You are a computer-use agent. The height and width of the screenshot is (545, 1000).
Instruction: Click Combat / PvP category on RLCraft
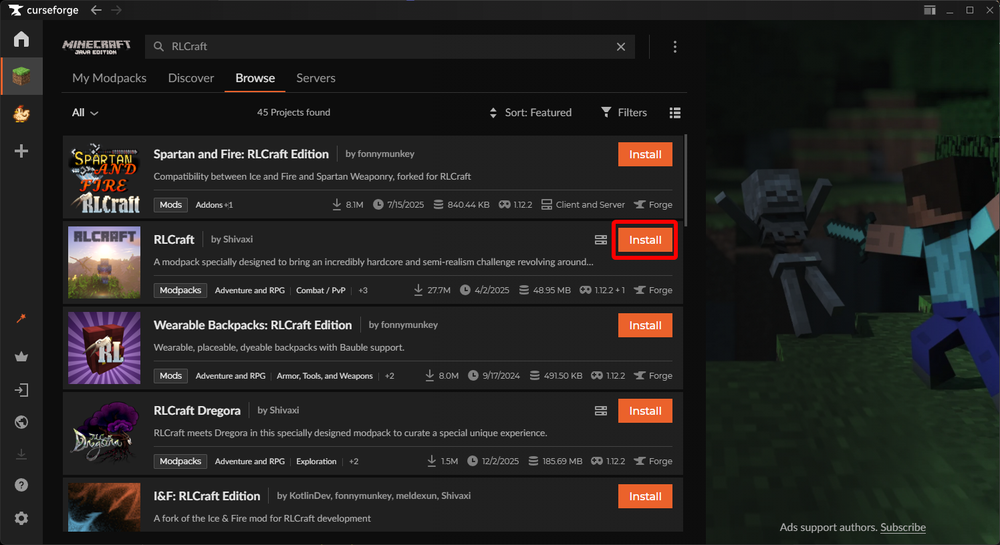(x=320, y=290)
